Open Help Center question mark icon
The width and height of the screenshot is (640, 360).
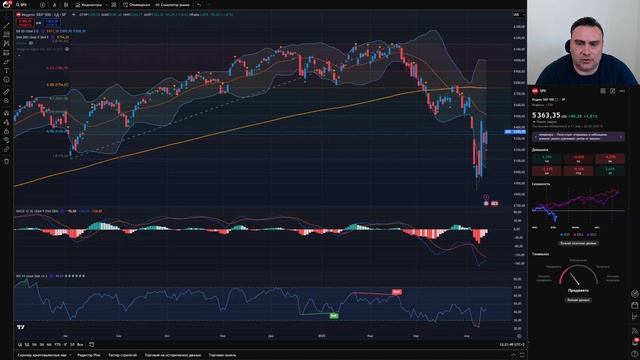tap(635, 354)
